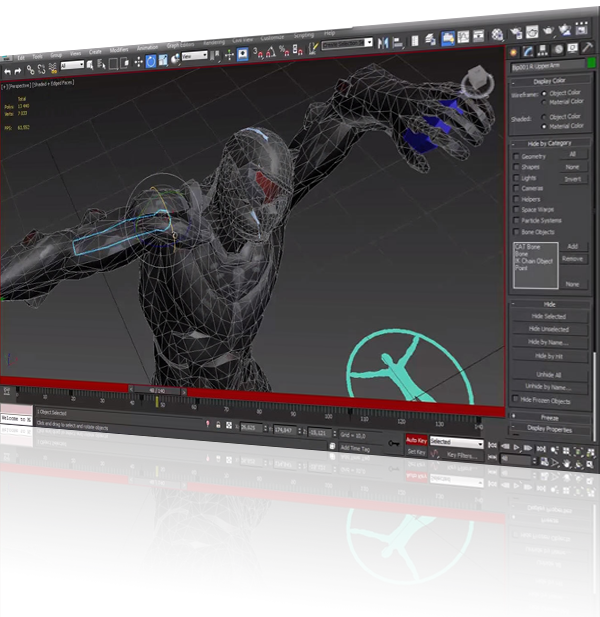
Task: Activate the Select and Rotate tool
Action: [151, 61]
